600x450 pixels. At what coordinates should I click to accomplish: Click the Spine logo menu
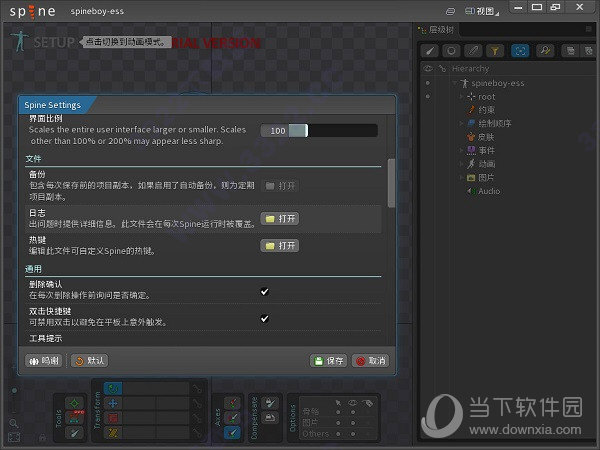[33, 11]
